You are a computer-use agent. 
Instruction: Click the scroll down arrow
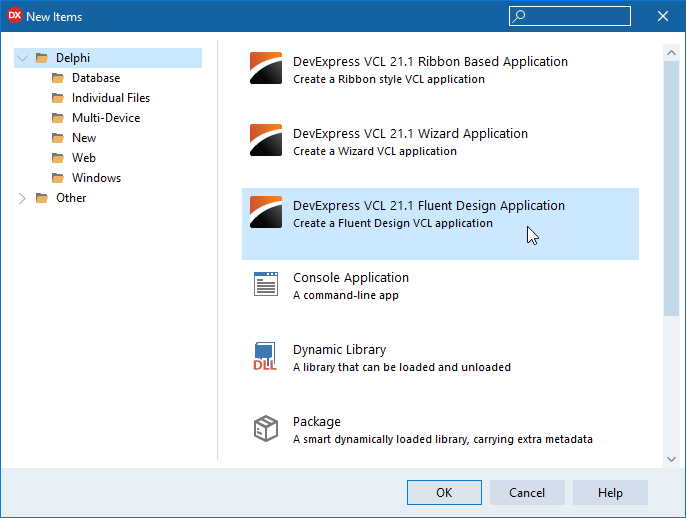[x=671, y=459]
